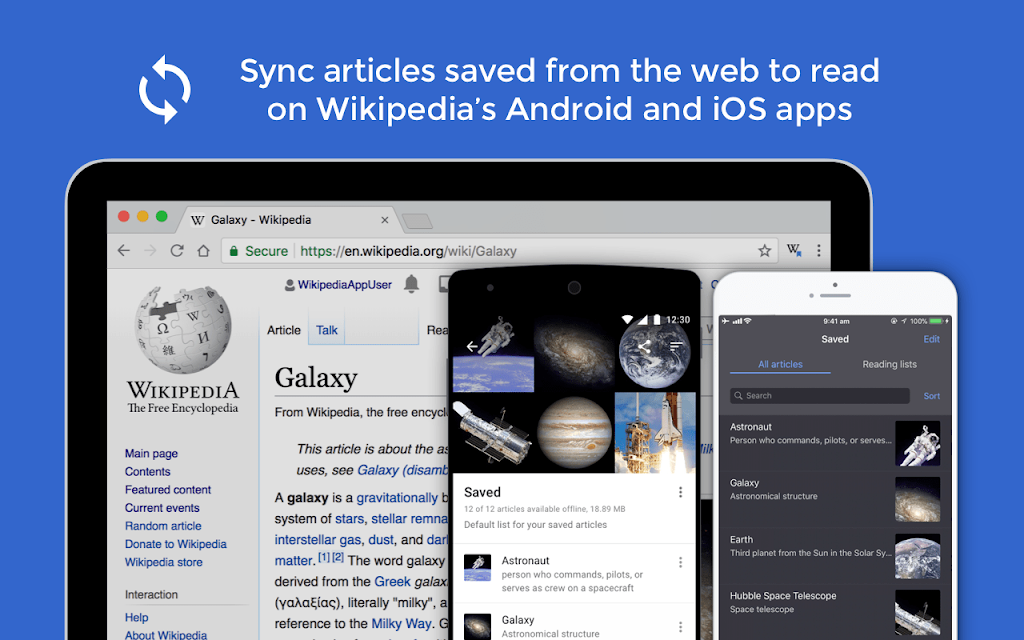Open the About Wikipedia link
Screen dimensions: 1024x640
click(166, 635)
